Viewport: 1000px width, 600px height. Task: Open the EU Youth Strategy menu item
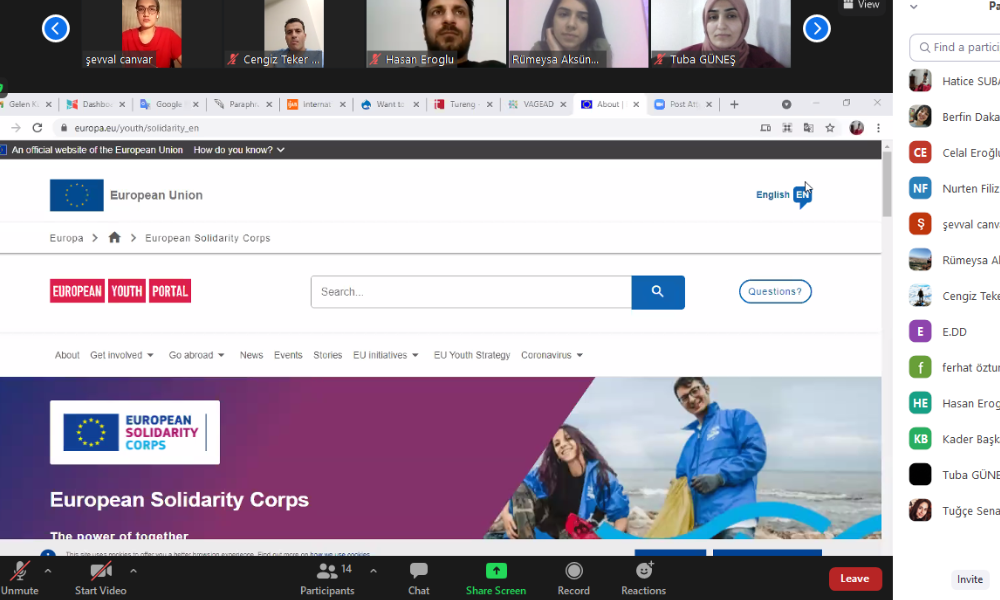click(472, 355)
